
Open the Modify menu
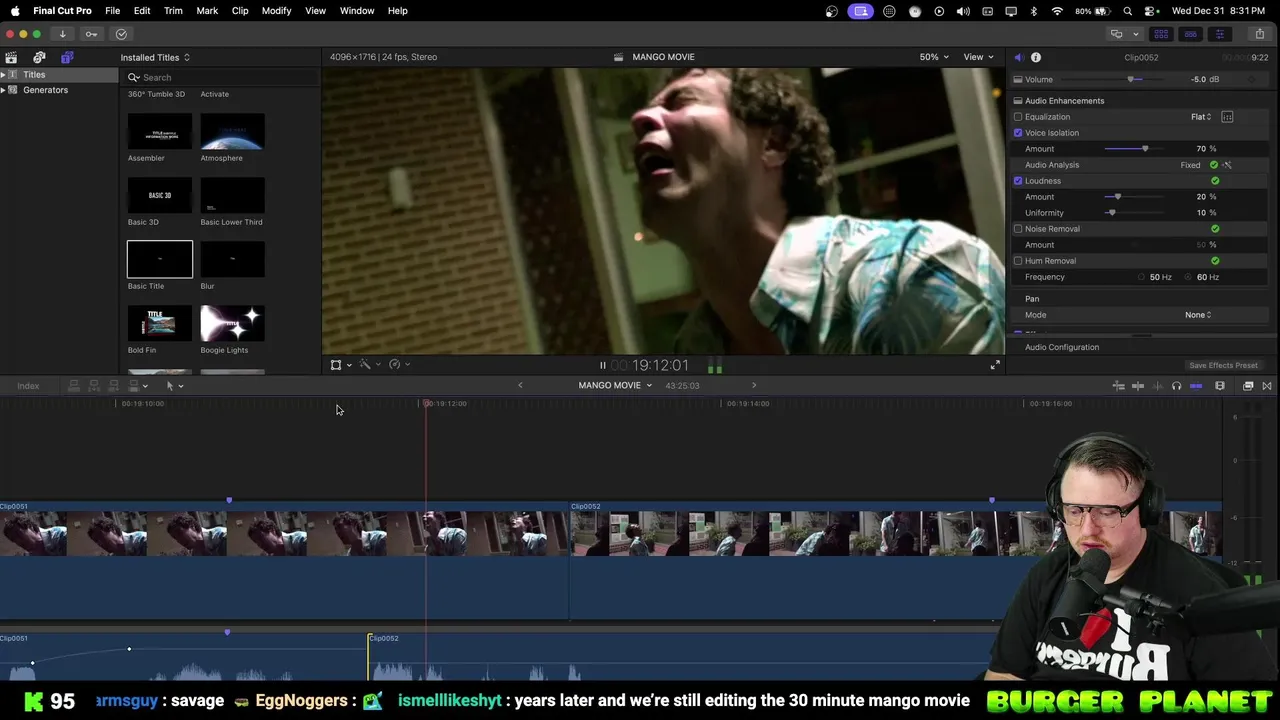(276, 11)
